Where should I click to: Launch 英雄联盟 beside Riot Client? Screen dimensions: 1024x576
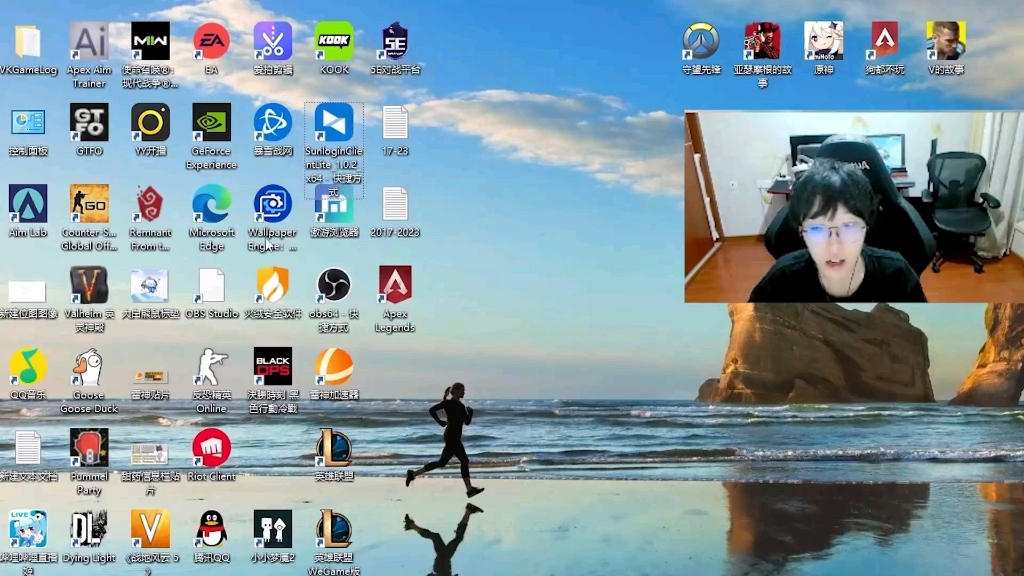pyautogui.click(x=334, y=448)
